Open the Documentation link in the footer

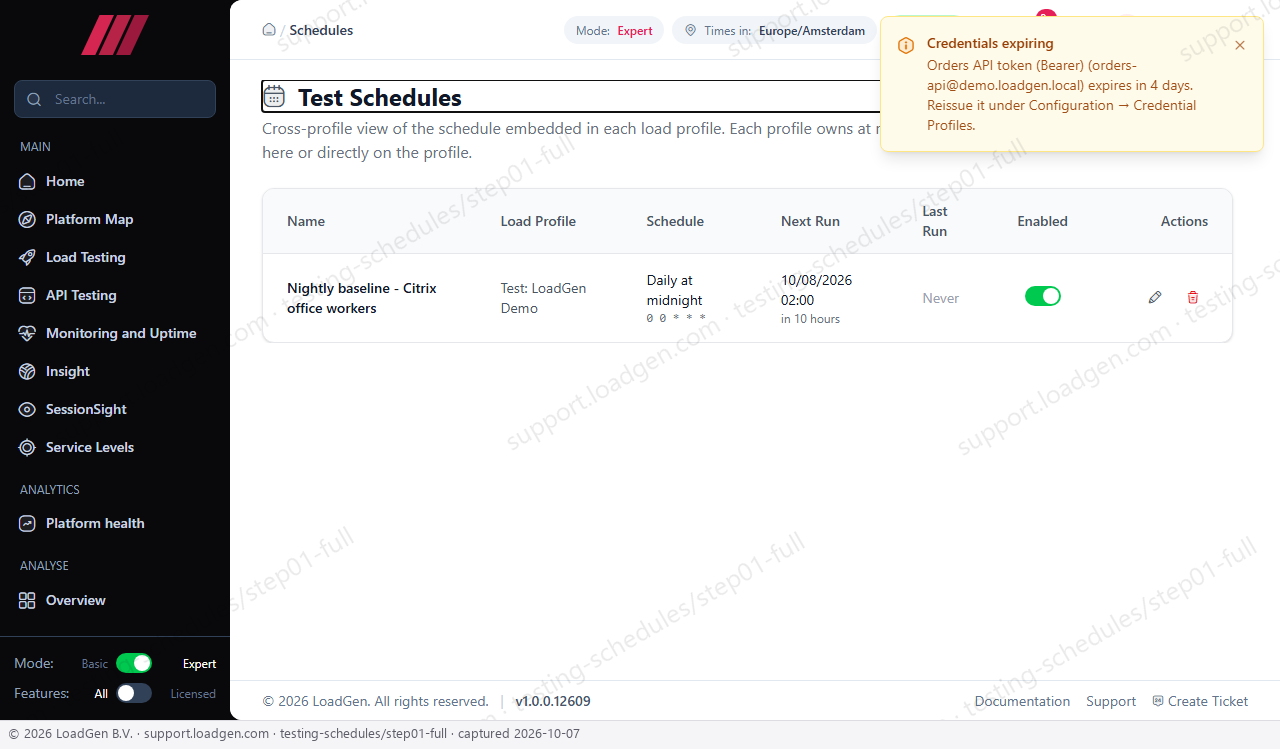click(x=1022, y=701)
